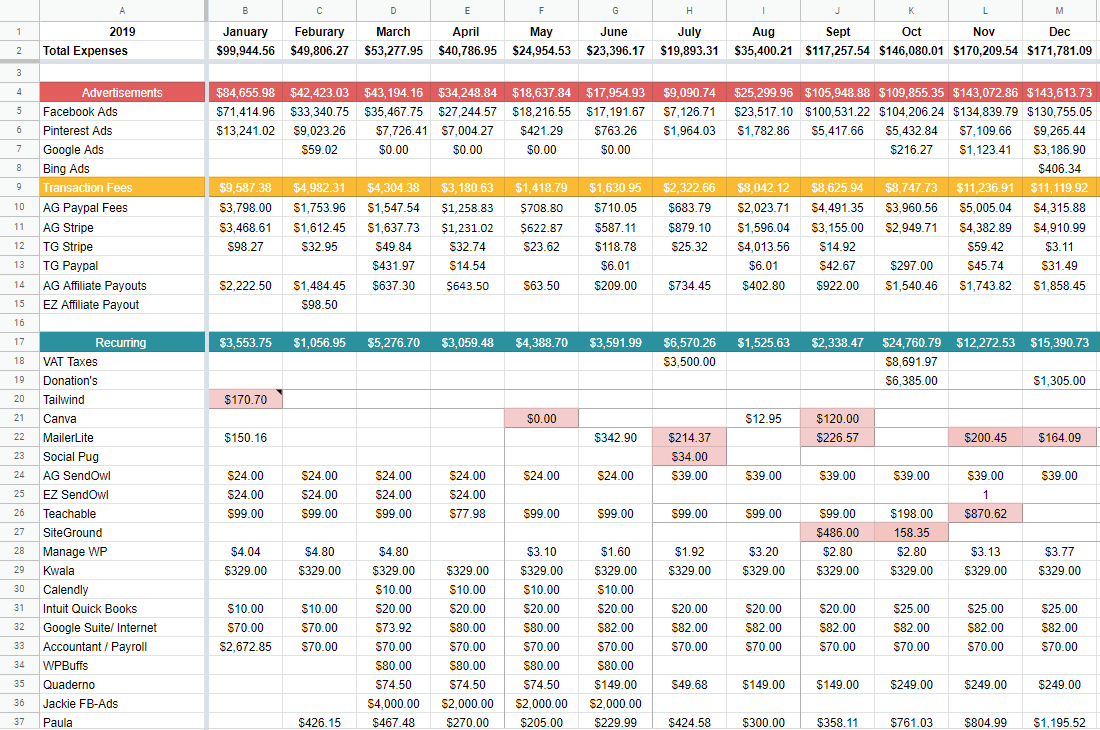
Task: Click the Dec month header cell
Action: tap(1059, 32)
